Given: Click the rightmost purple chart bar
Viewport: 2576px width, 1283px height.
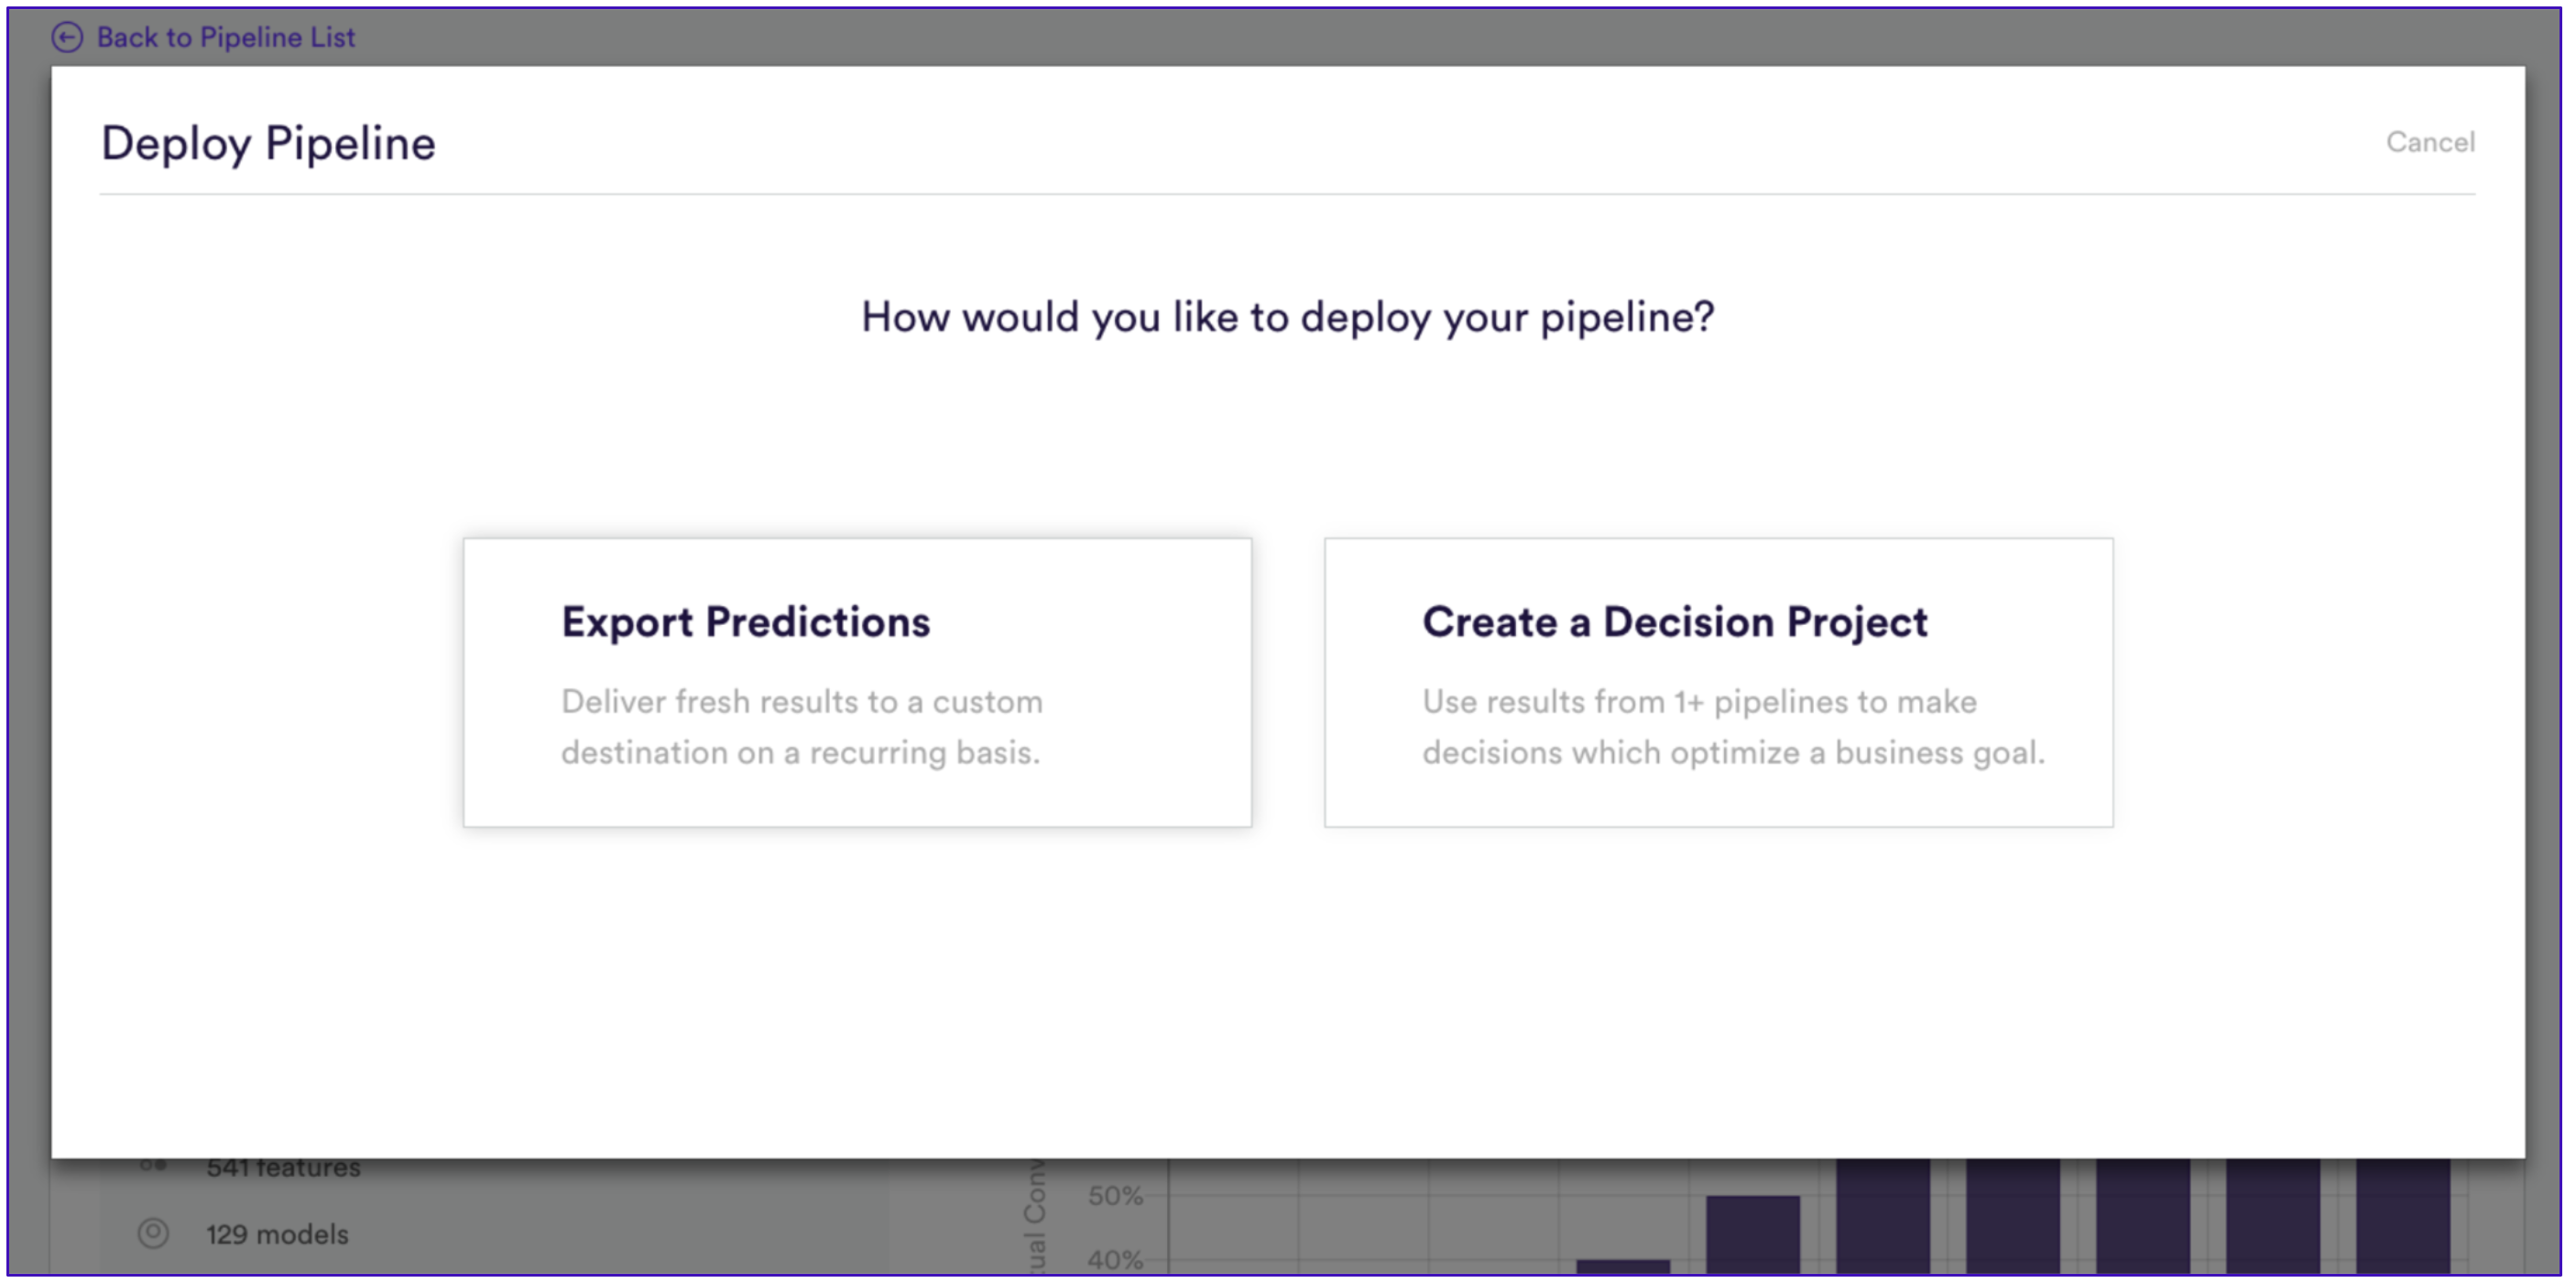Looking at the screenshot, I should coord(2402,1216).
